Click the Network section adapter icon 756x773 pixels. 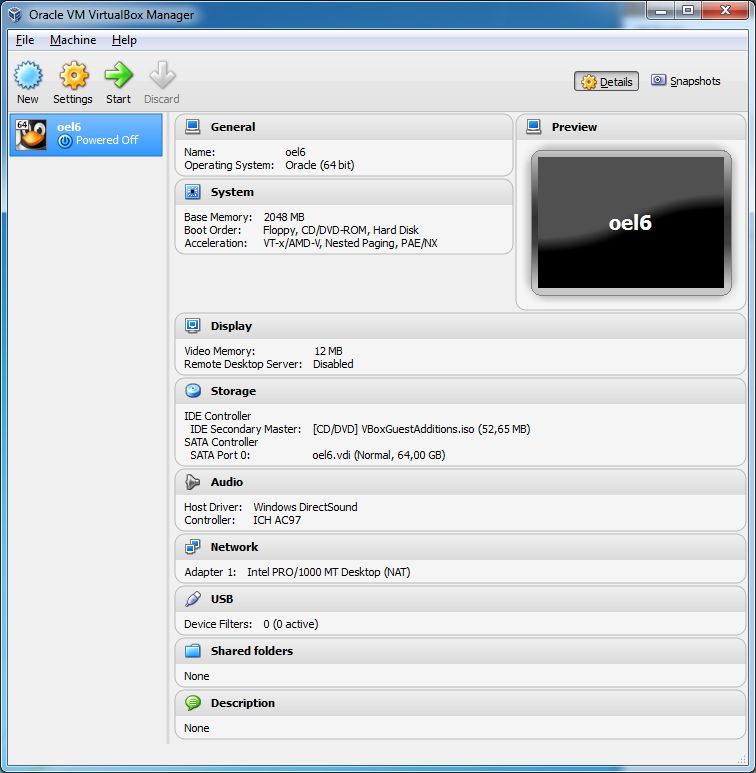[193, 547]
